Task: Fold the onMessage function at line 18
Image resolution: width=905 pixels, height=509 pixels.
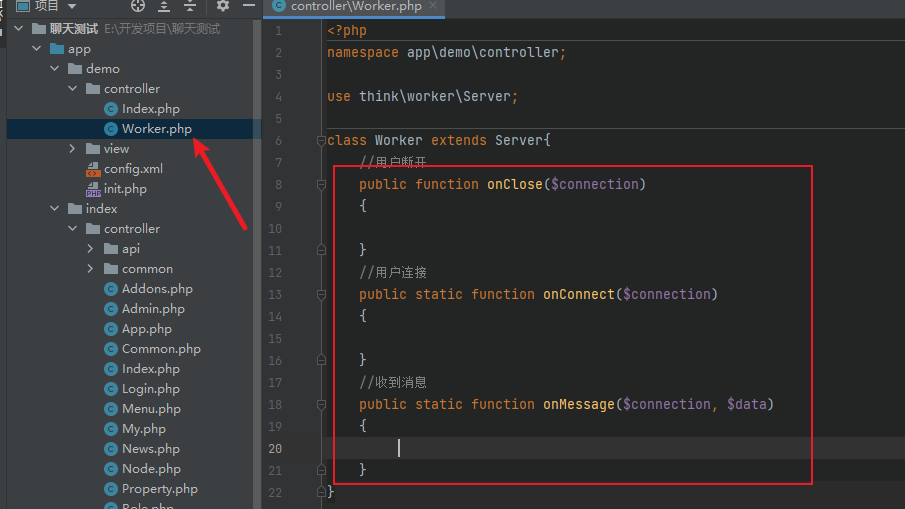Action: 321,405
